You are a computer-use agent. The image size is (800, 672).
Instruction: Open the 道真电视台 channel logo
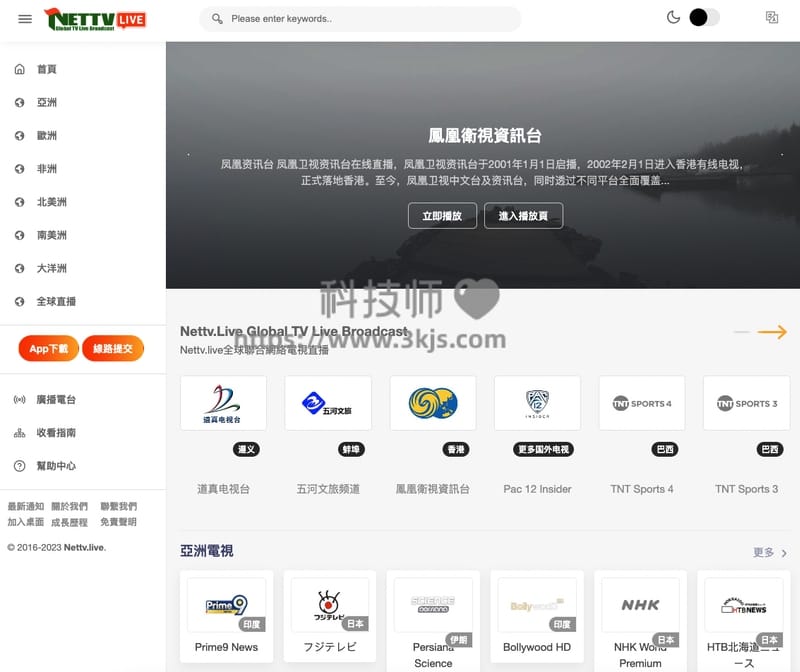[223, 403]
